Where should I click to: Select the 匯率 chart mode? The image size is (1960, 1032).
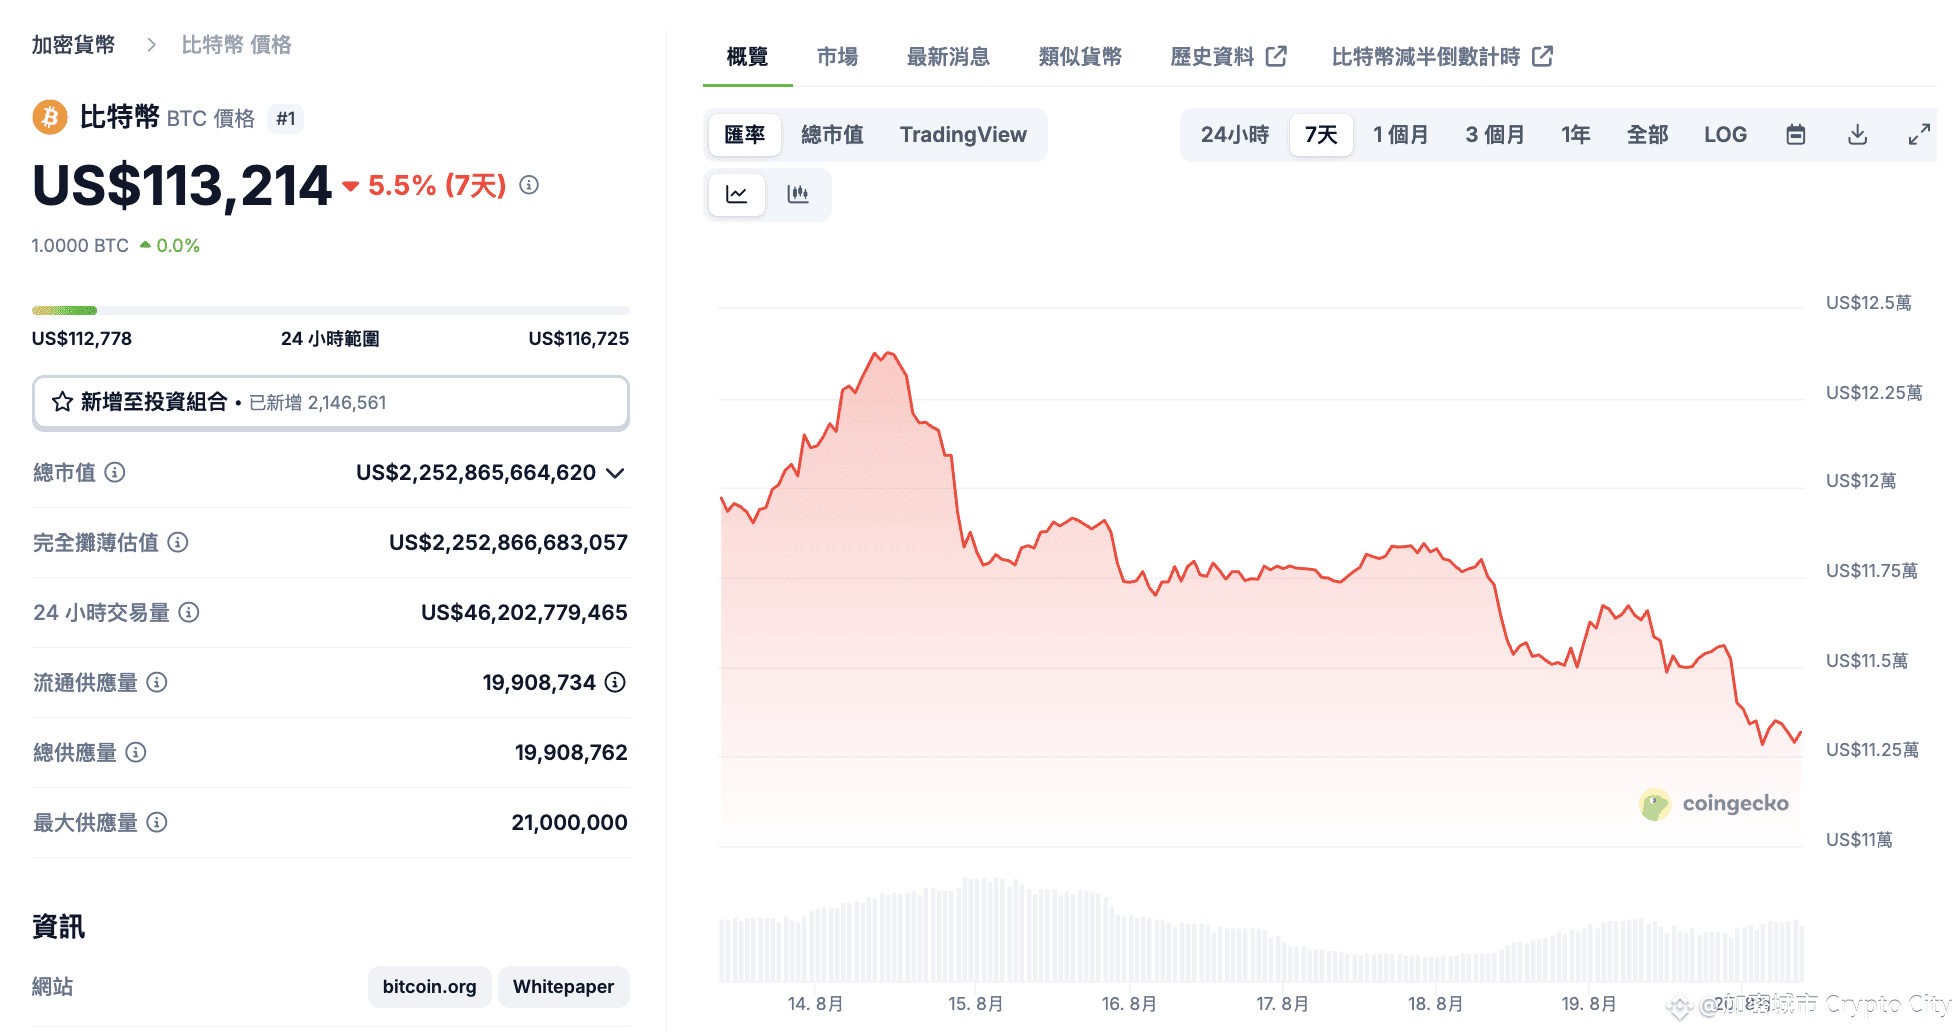745,135
